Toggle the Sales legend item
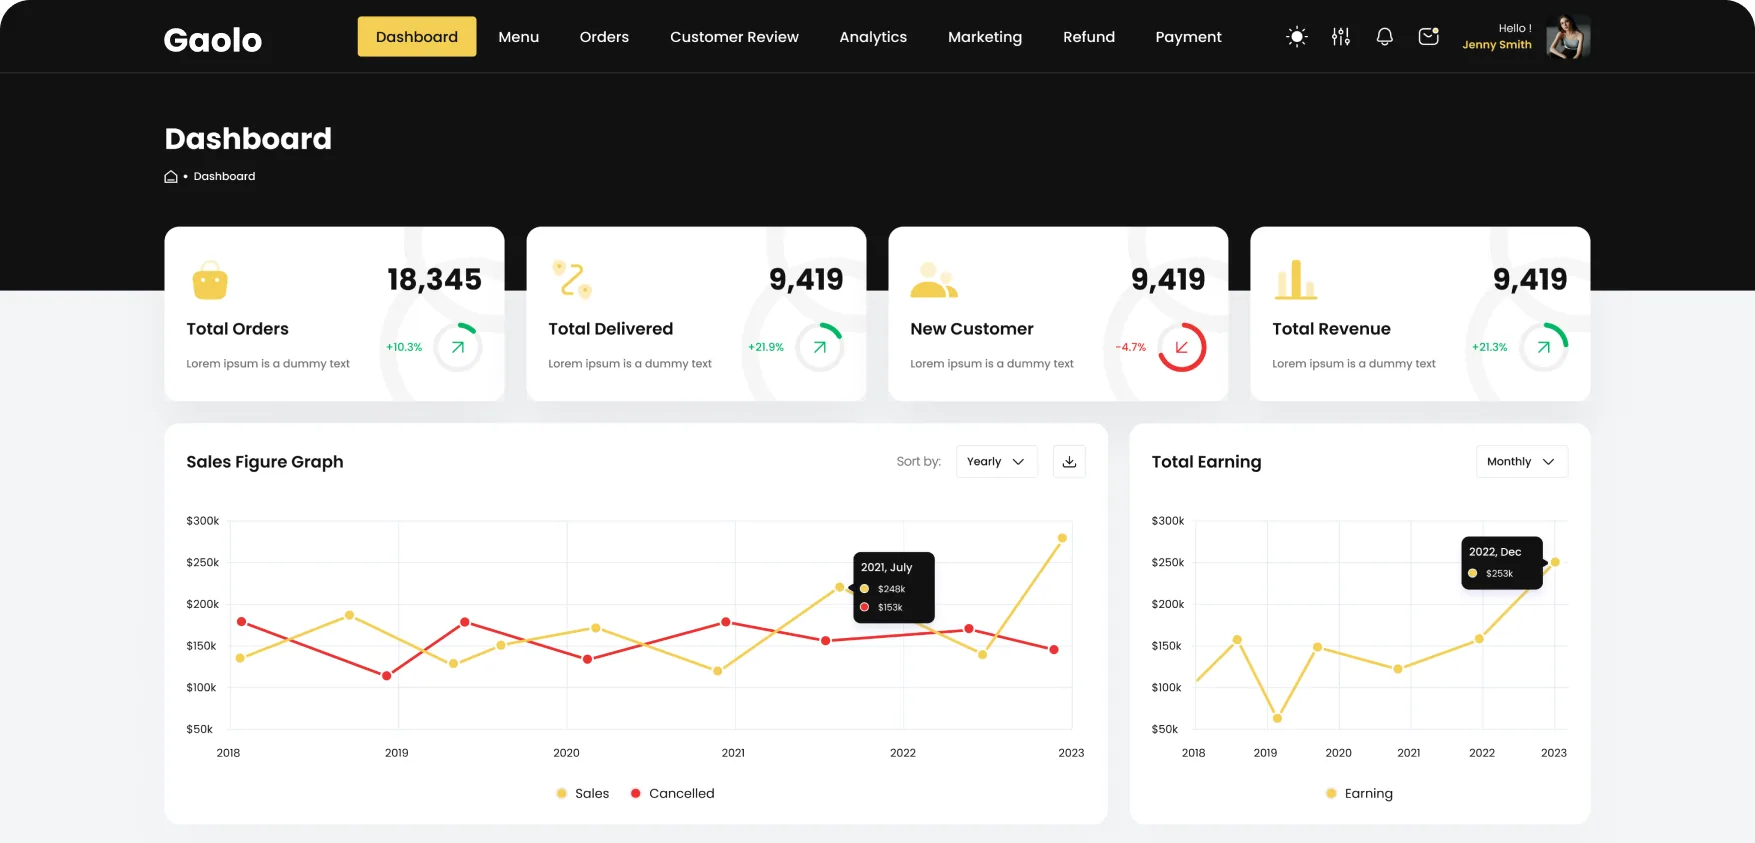Image resolution: width=1755 pixels, height=843 pixels. coord(583,793)
